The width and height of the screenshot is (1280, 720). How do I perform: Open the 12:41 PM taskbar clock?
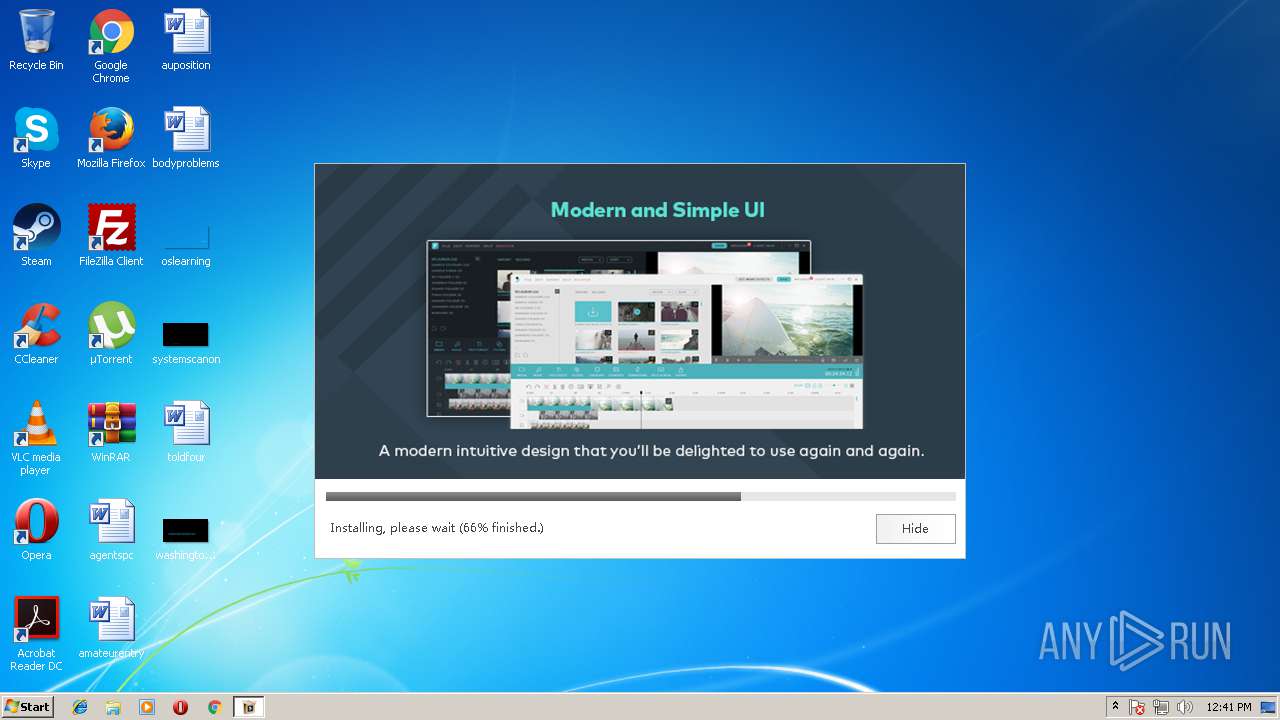(1229, 707)
